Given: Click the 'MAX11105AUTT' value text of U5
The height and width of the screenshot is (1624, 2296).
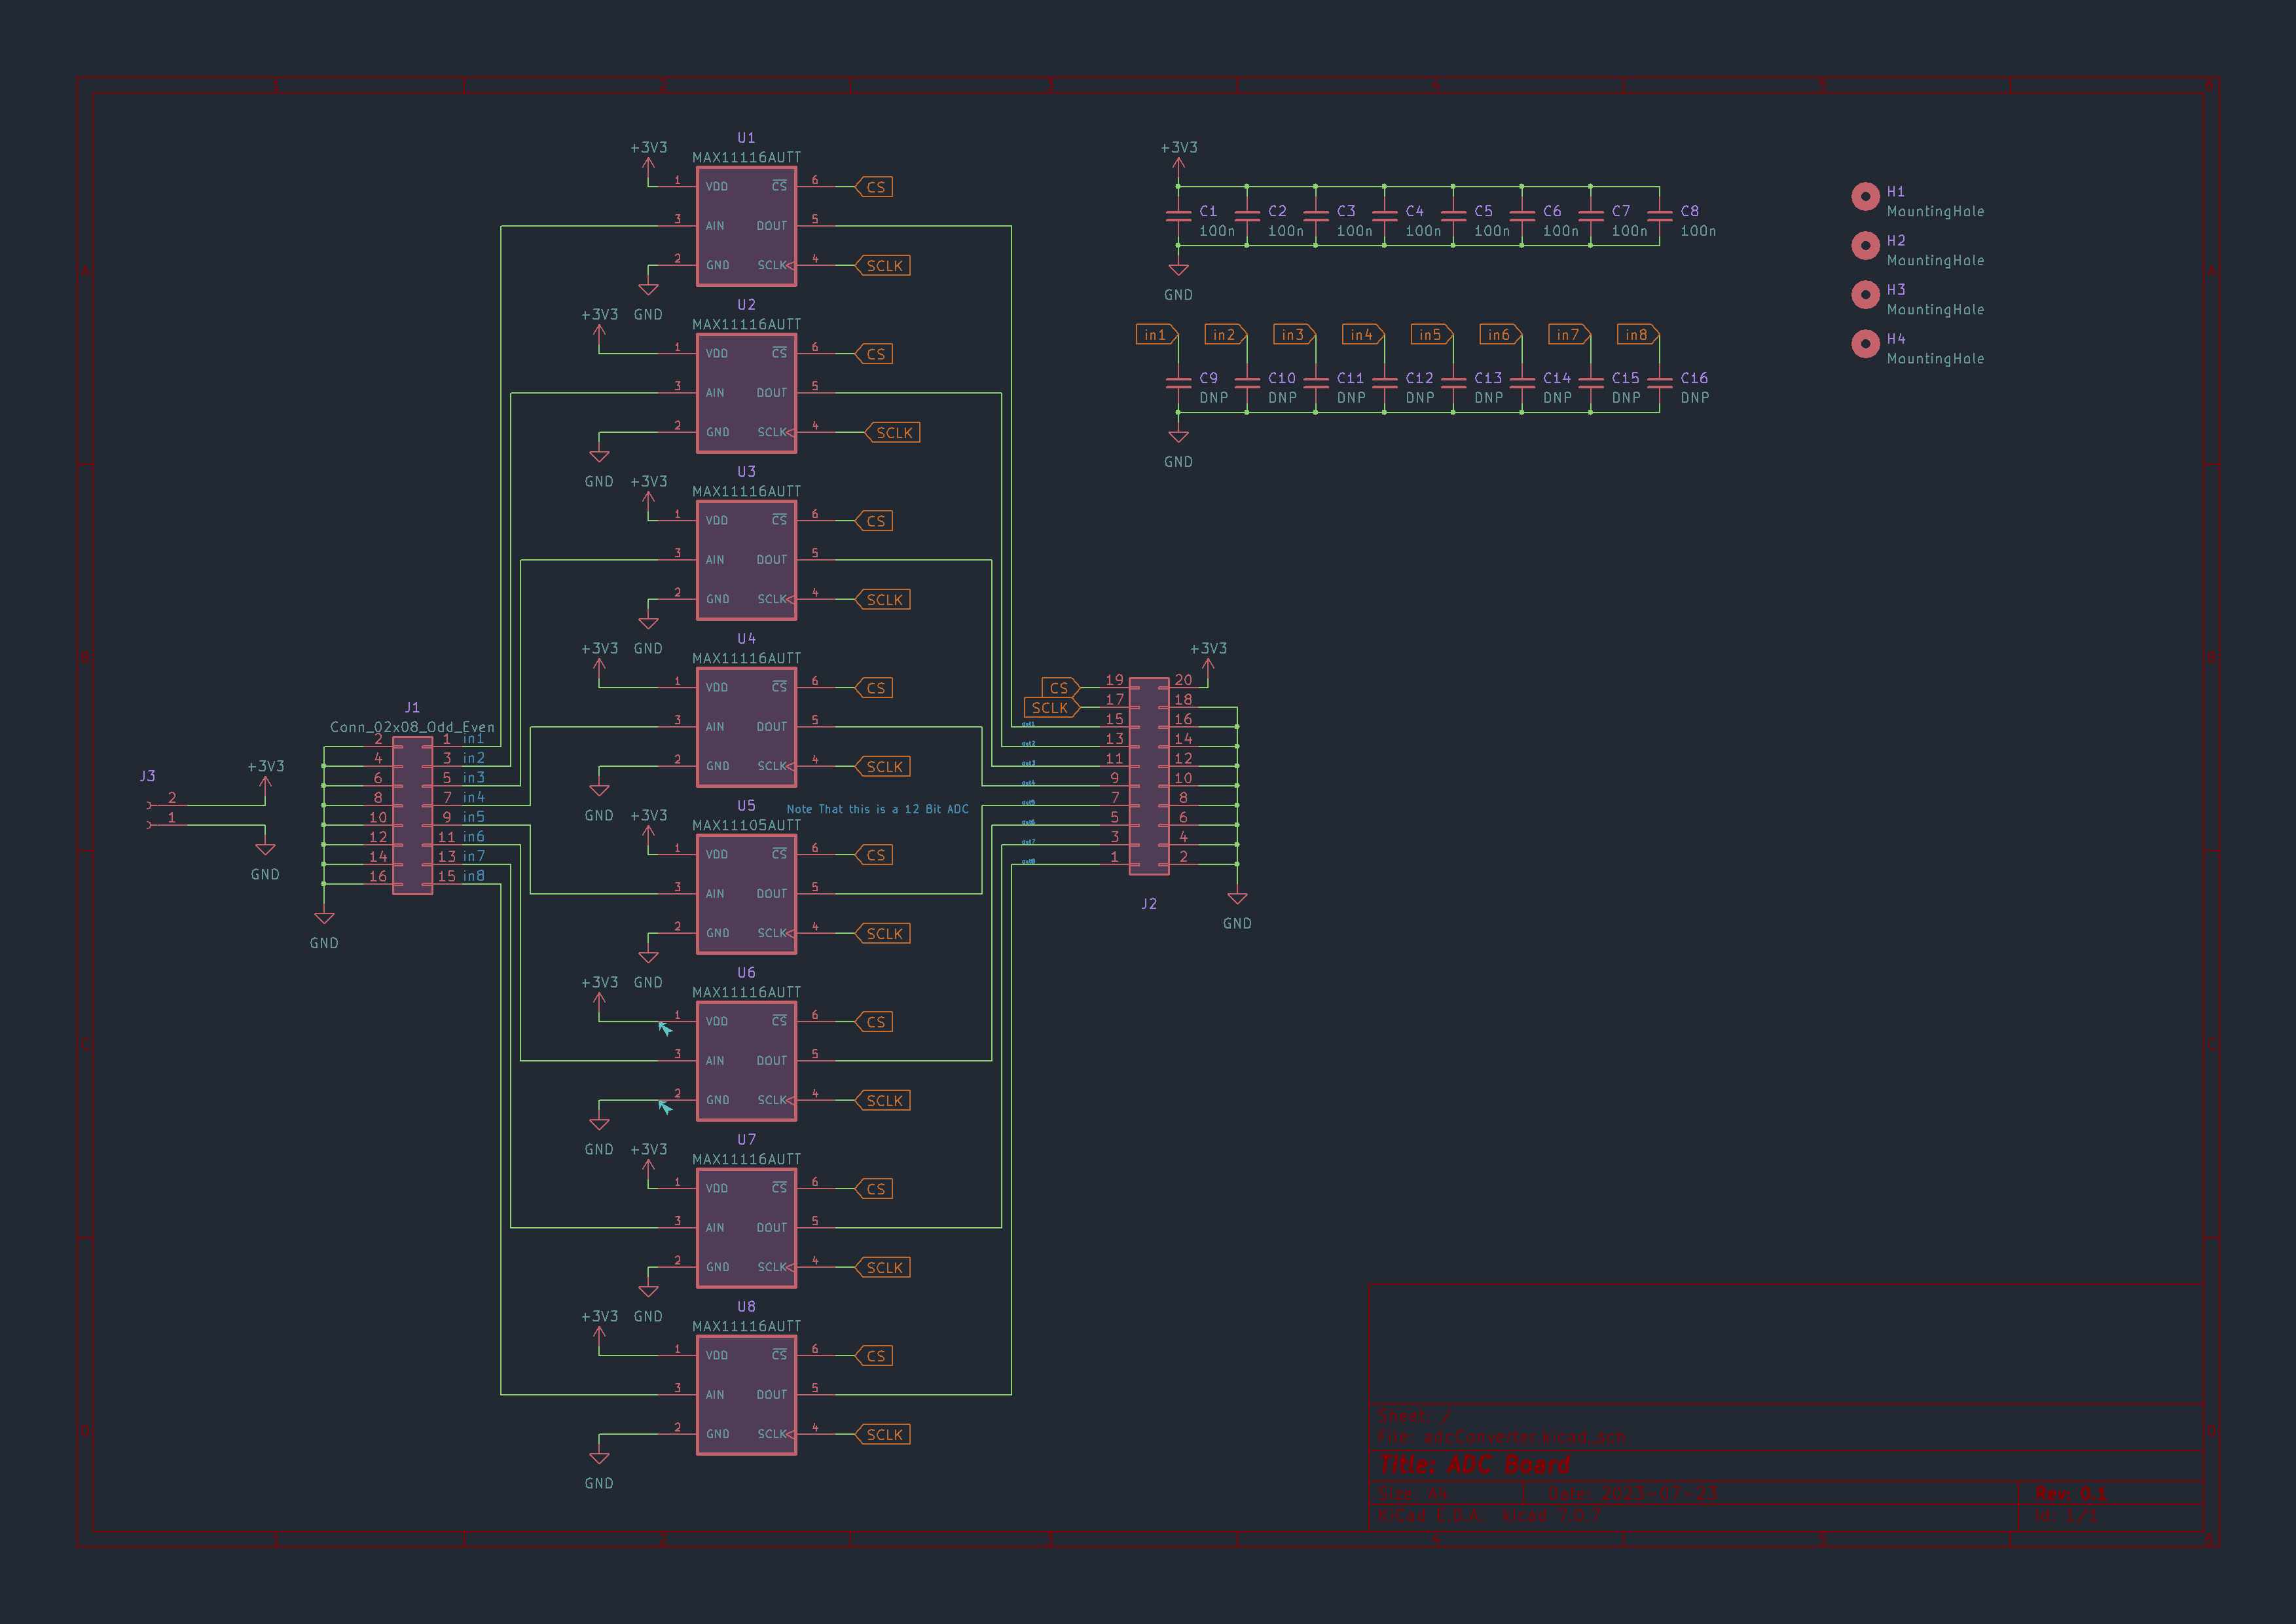Looking at the screenshot, I should click(746, 825).
